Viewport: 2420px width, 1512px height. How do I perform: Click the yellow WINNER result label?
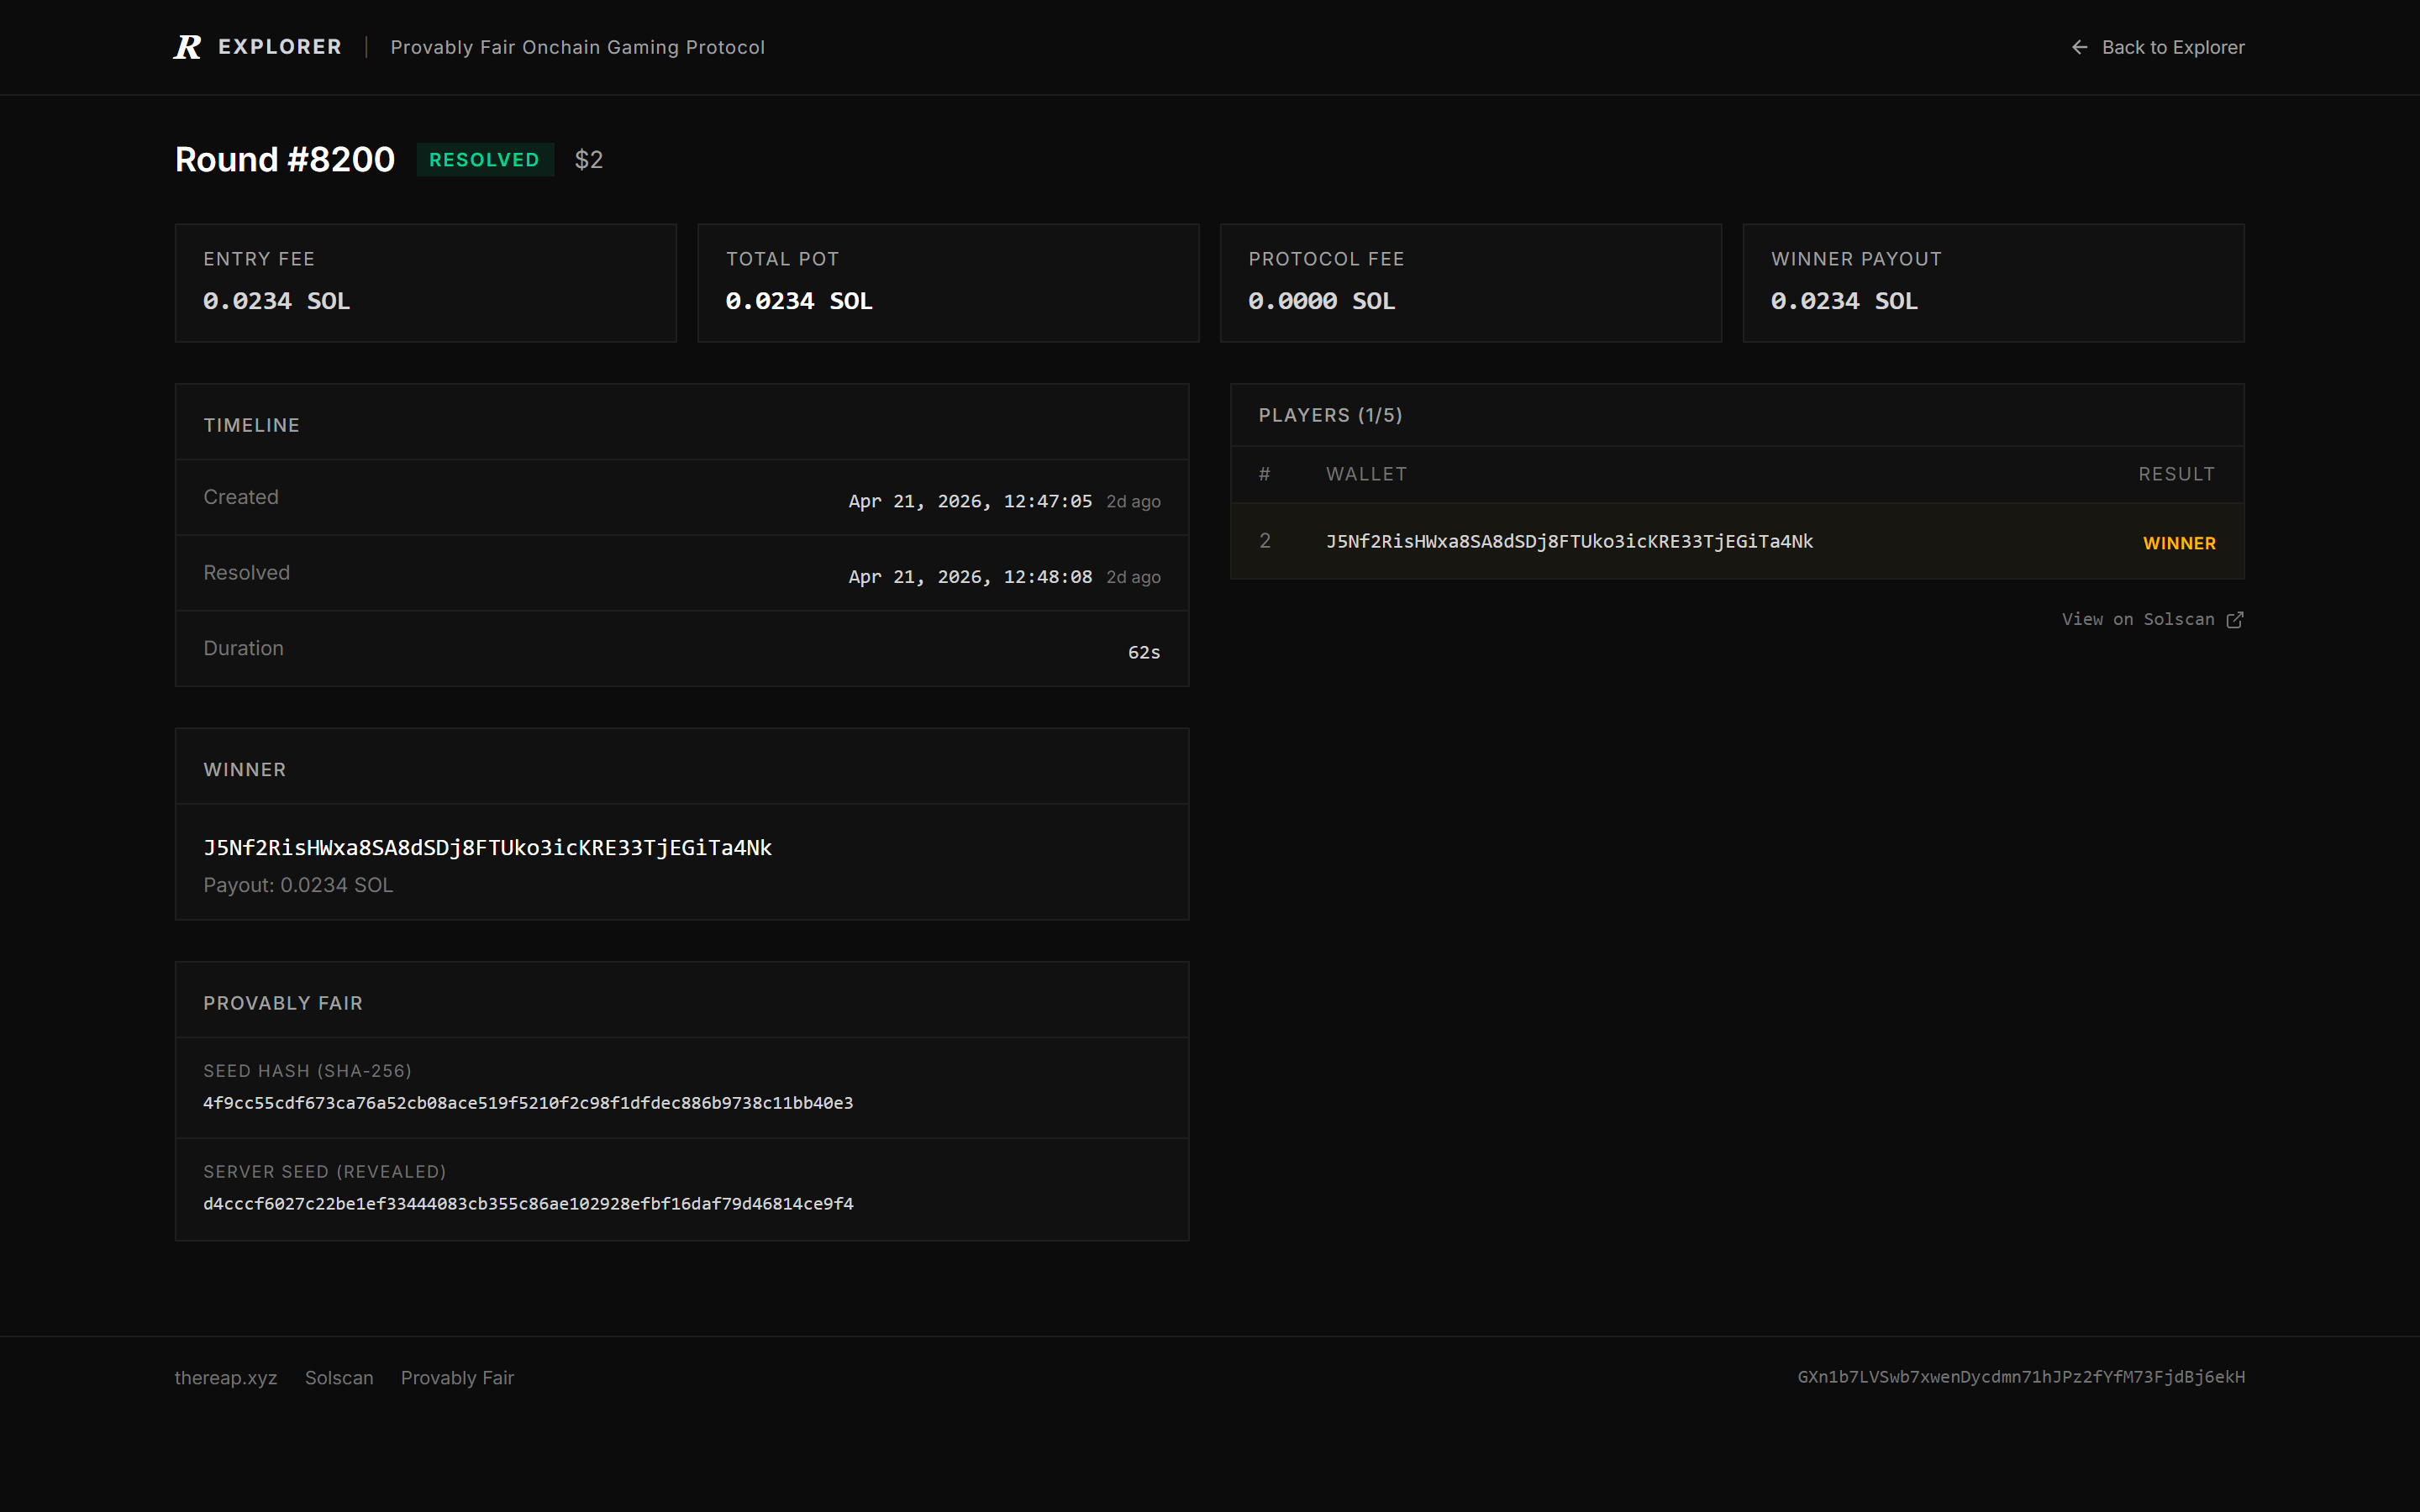click(x=2179, y=543)
